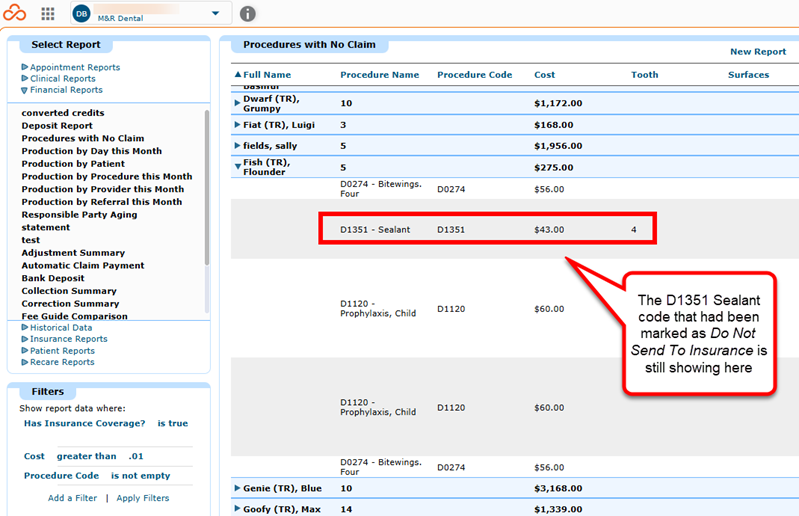Image resolution: width=799 pixels, height=516 pixels.
Task: Click Add a Filter link
Action: point(72,498)
